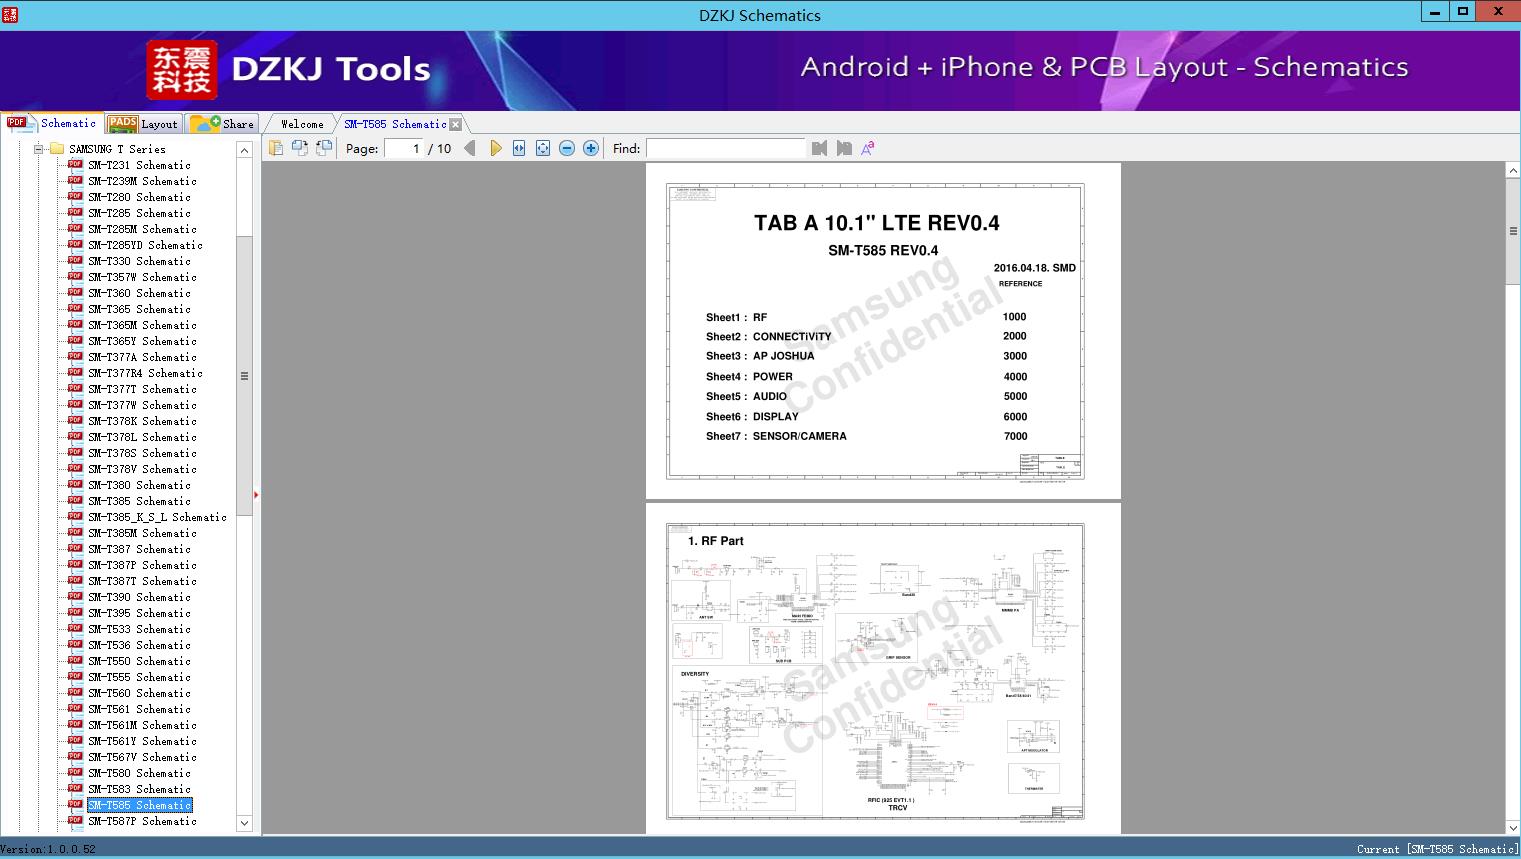Click the Version:1.0.0.52 status text

(48, 849)
